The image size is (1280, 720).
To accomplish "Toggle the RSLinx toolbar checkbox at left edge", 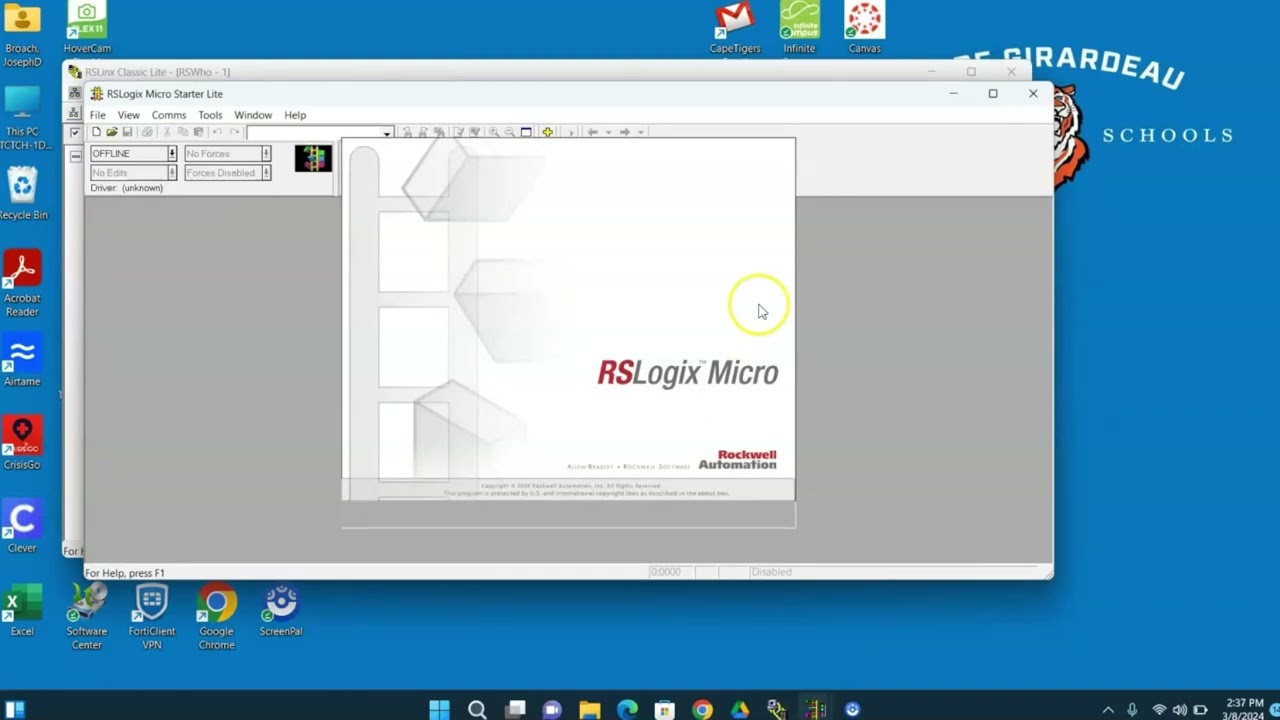I will 75,132.
